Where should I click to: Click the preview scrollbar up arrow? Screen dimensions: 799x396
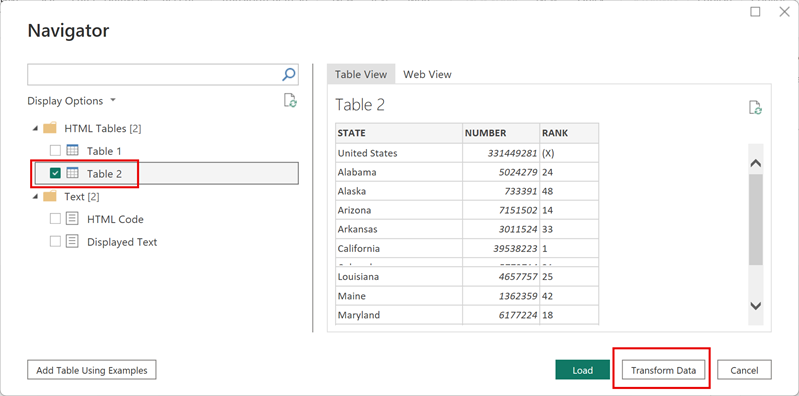tap(756, 164)
